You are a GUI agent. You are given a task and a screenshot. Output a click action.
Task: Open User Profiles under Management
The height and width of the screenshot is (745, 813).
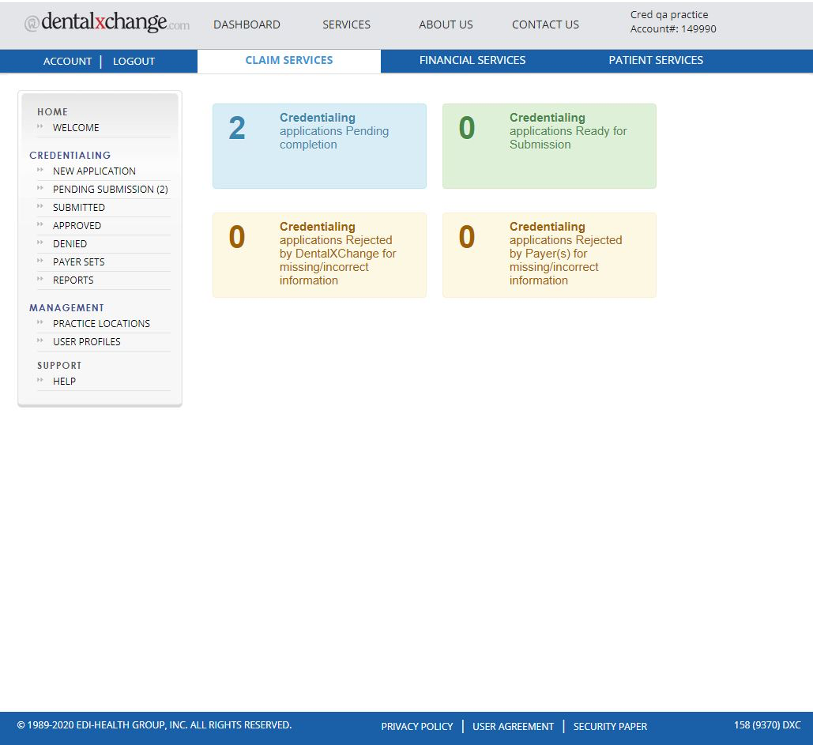point(87,342)
